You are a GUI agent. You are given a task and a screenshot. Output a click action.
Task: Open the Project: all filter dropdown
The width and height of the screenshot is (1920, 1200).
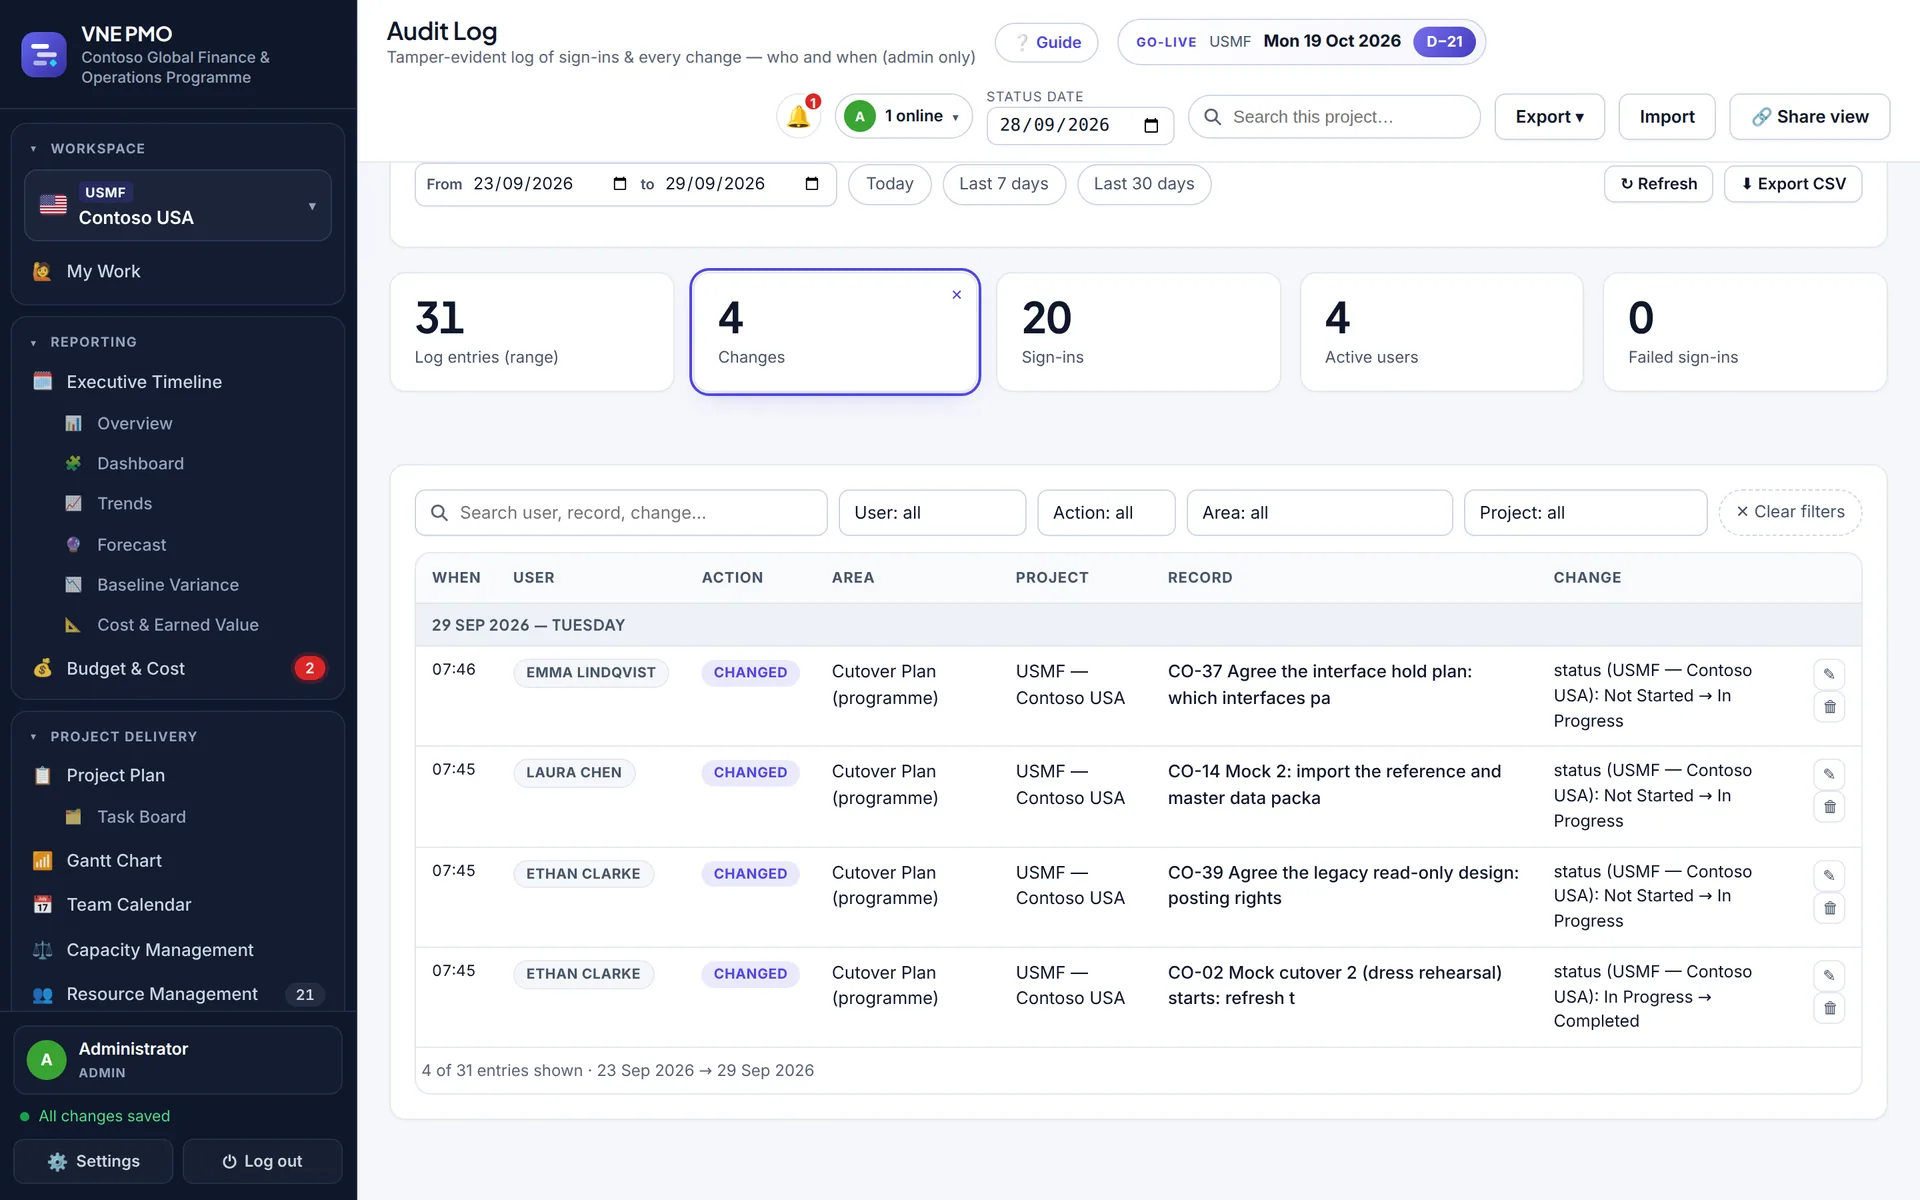pyautogui.click(x=1585, y=513)
